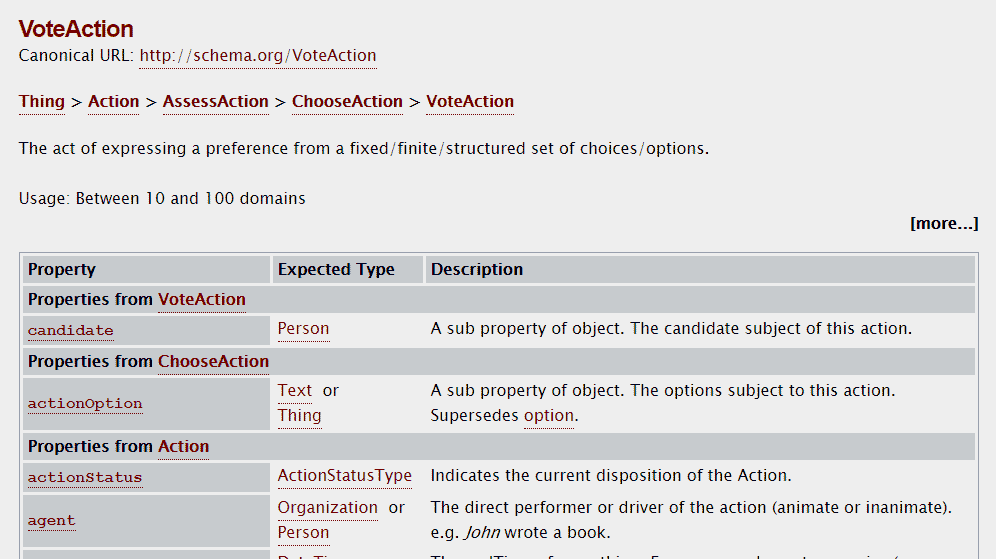The image size is (996, 559).
Task: Open Person type for candidate
Action: tap(304, 329)
